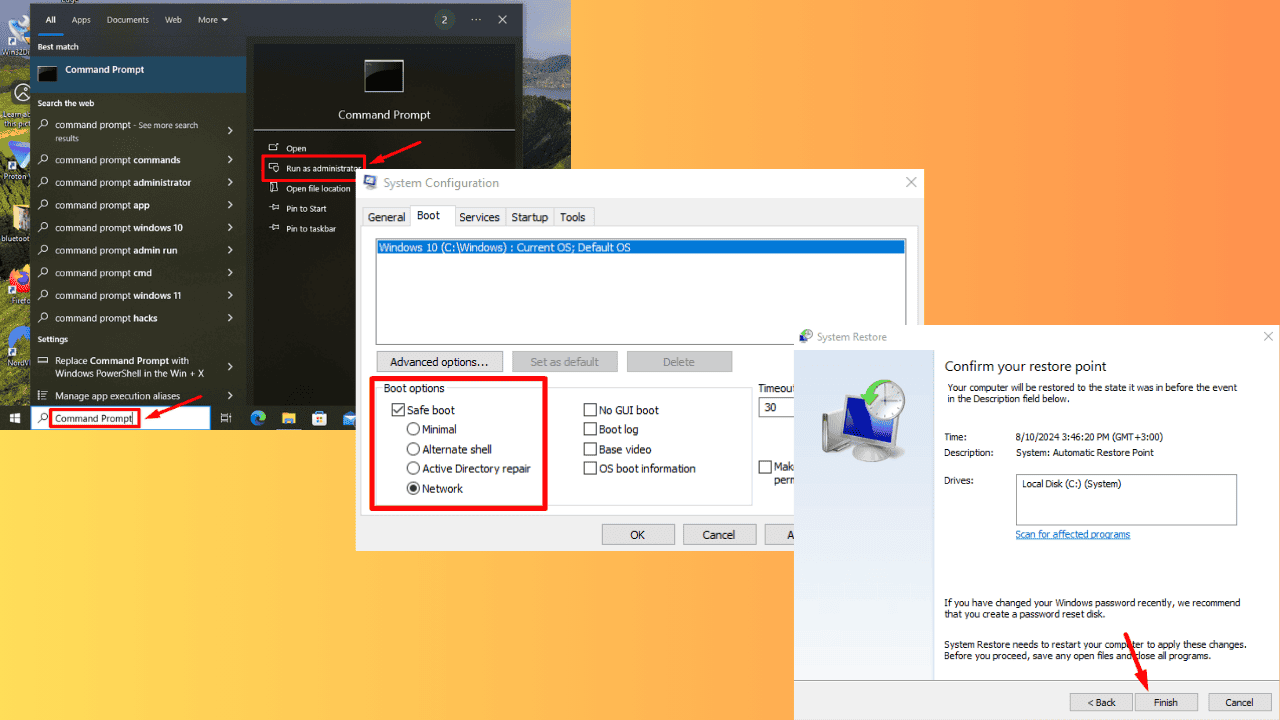1280x720 pixels.
Task: Open the Startup tab in System Configuration
Action: click(529, 217)
